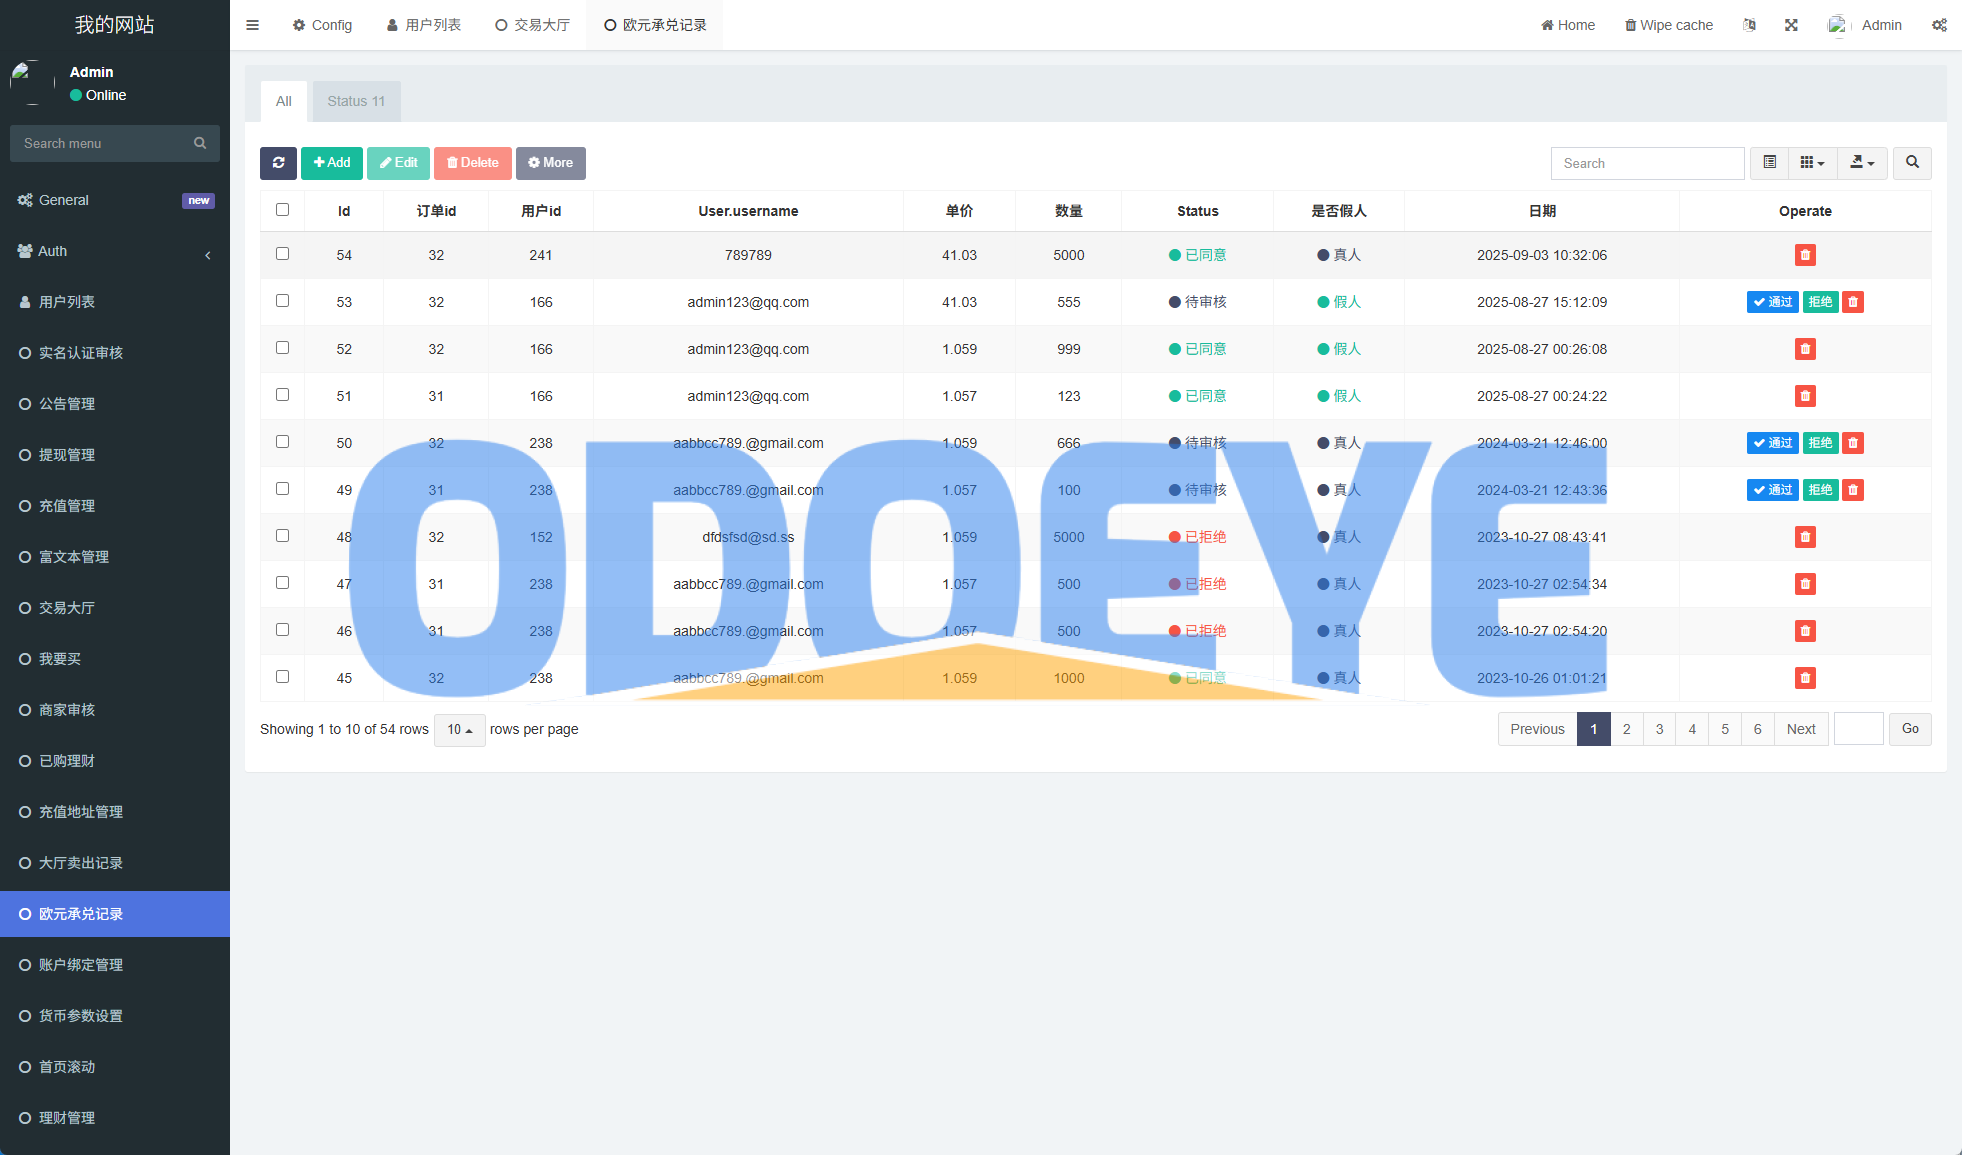Open the columns visibility dropdown
Image resolution: width=1962 pixels, height=1155 pixels.
coord(1812,163)
